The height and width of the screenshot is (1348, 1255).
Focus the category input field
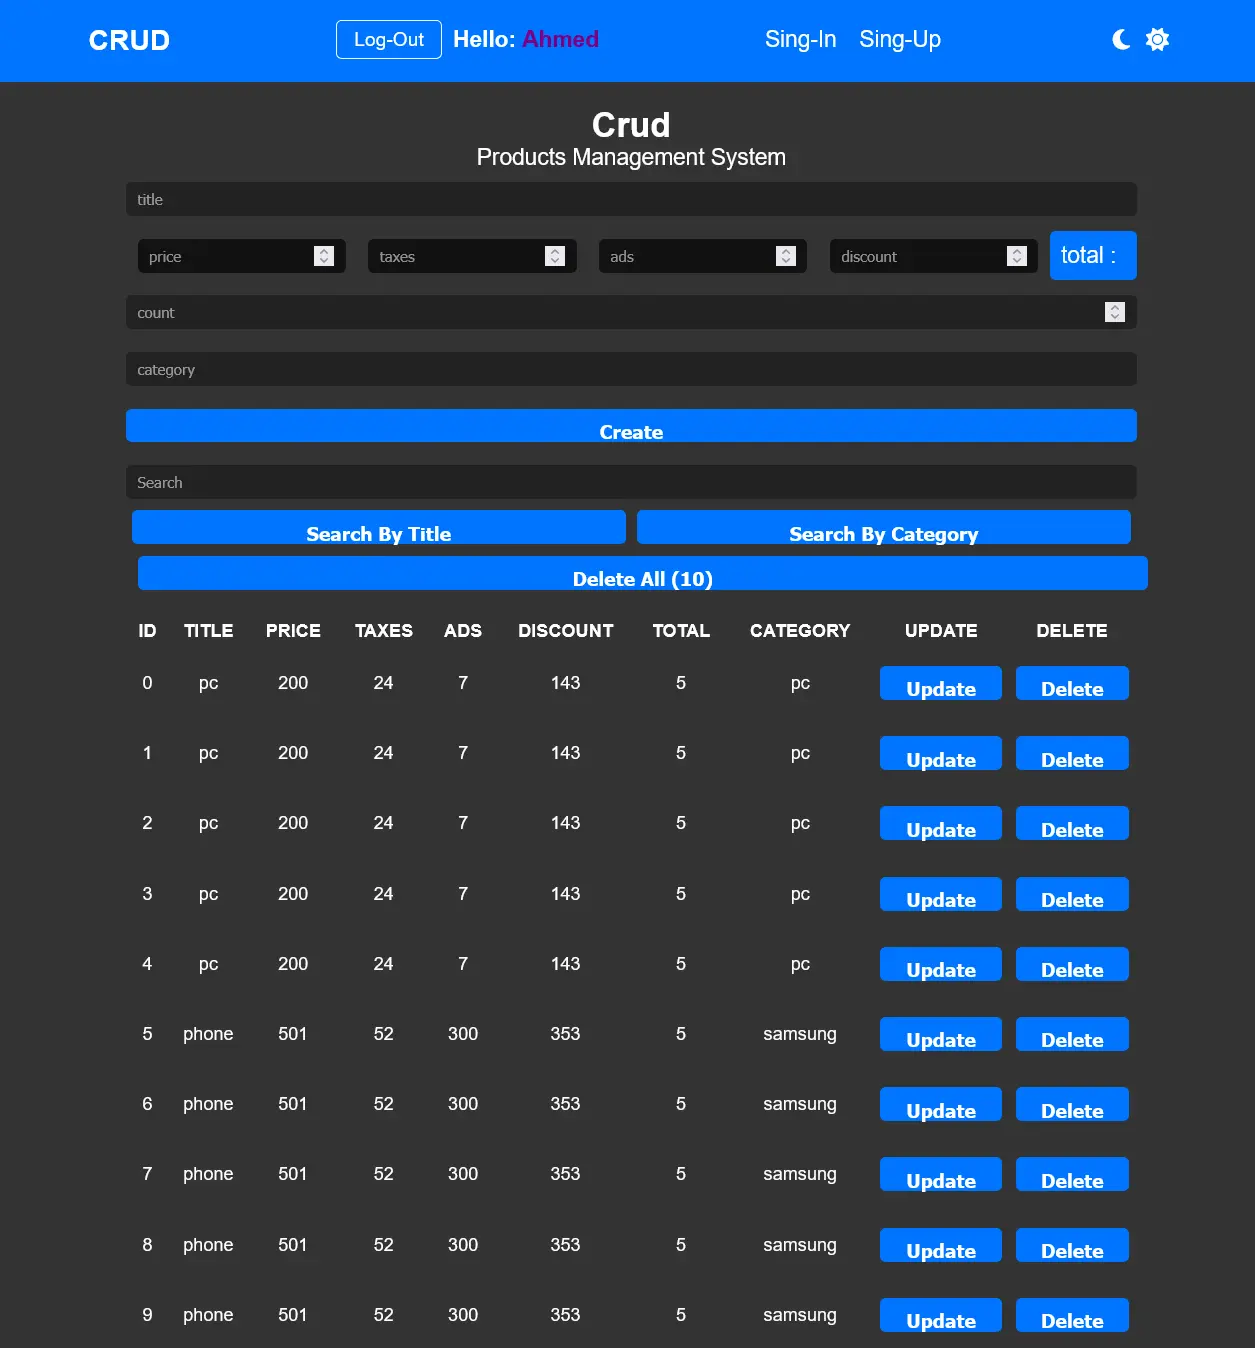(x=630, y=369)
